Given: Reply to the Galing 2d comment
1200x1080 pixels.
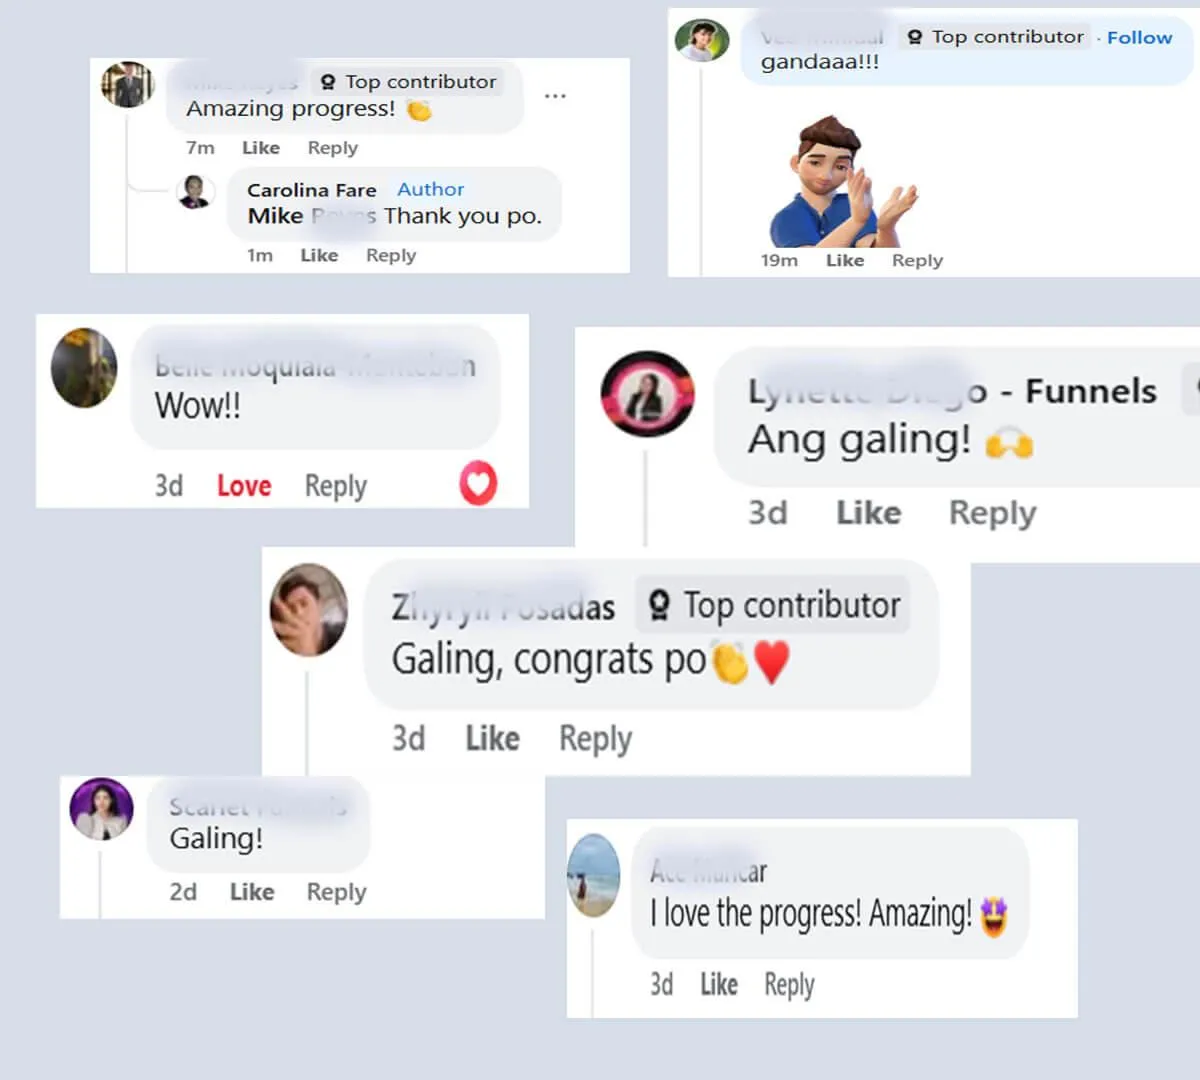Looking at the screenshot, I should pyautogui.click(x=336, y=892).
